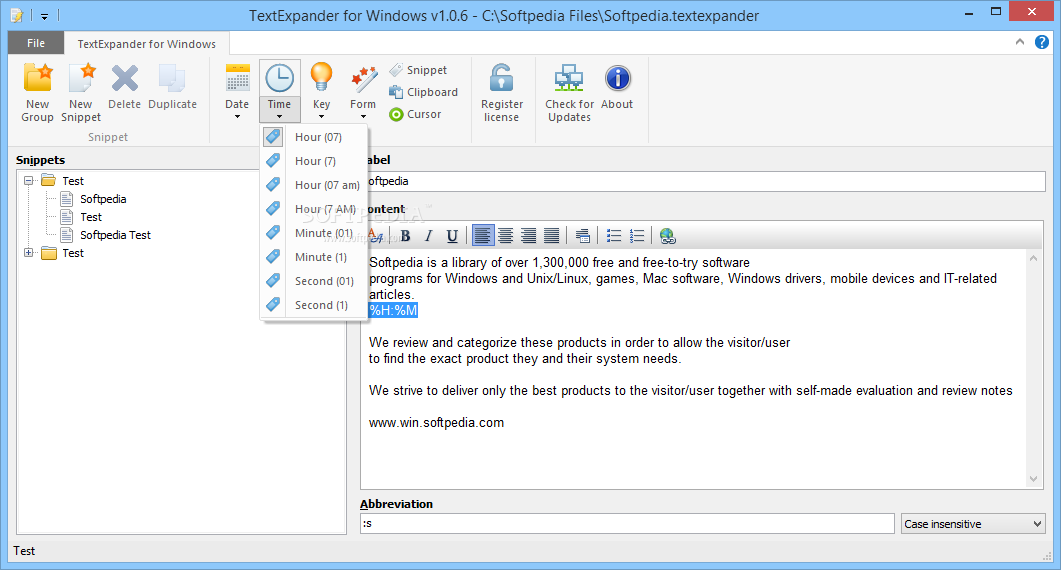The image size is (1061, 570).
Task: Select Hour (07 am) menu entry
Action: 314,185
